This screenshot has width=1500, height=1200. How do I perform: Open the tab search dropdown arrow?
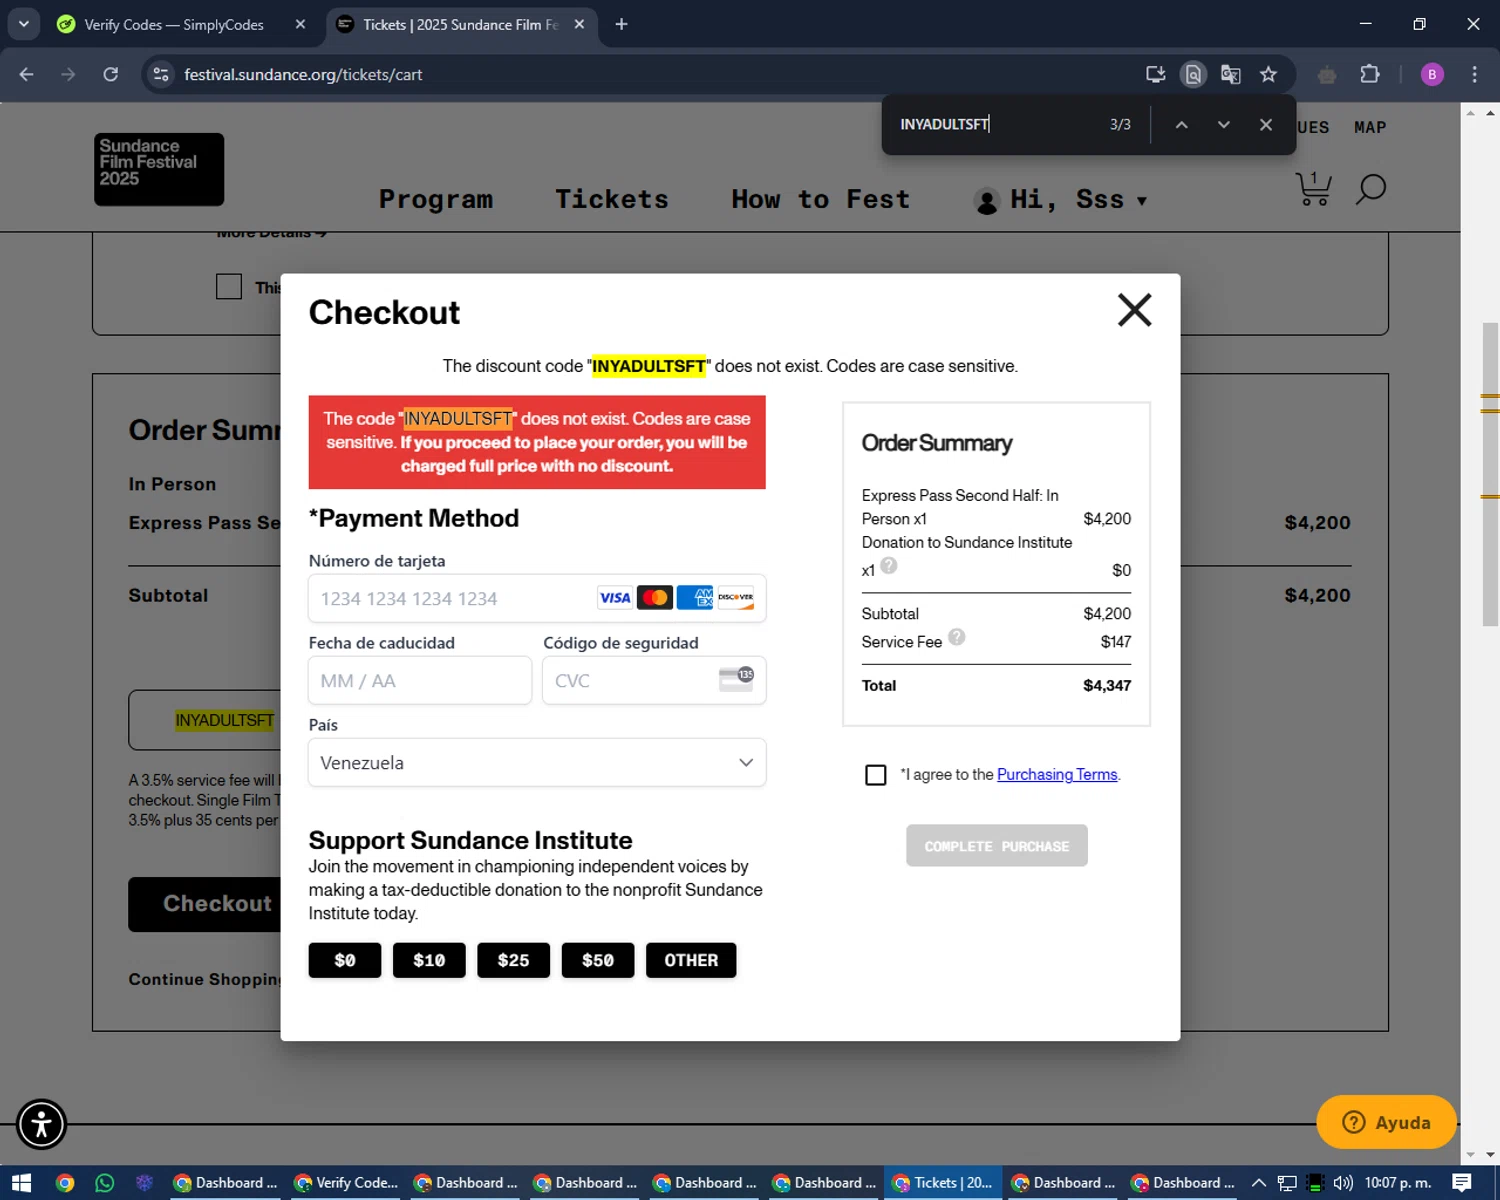point(23,24)
